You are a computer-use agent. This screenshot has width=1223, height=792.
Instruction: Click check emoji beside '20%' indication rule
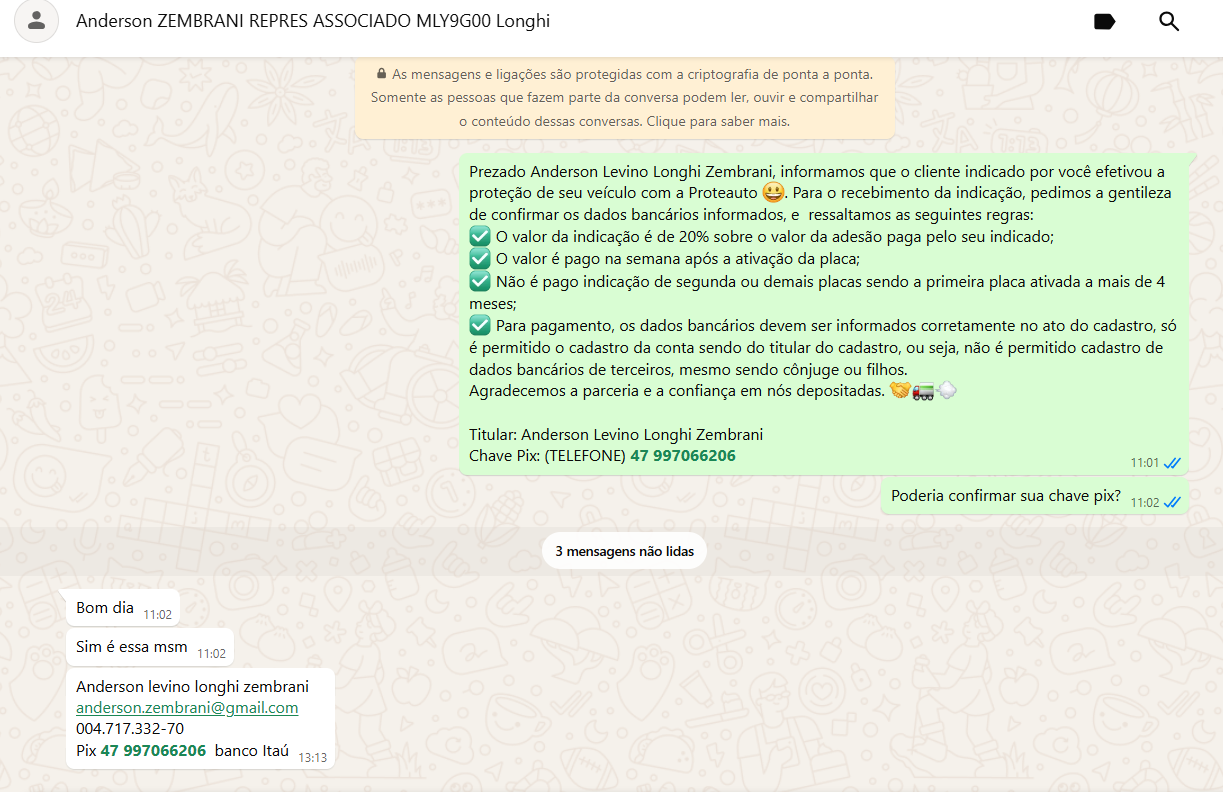tap(480, 237)
